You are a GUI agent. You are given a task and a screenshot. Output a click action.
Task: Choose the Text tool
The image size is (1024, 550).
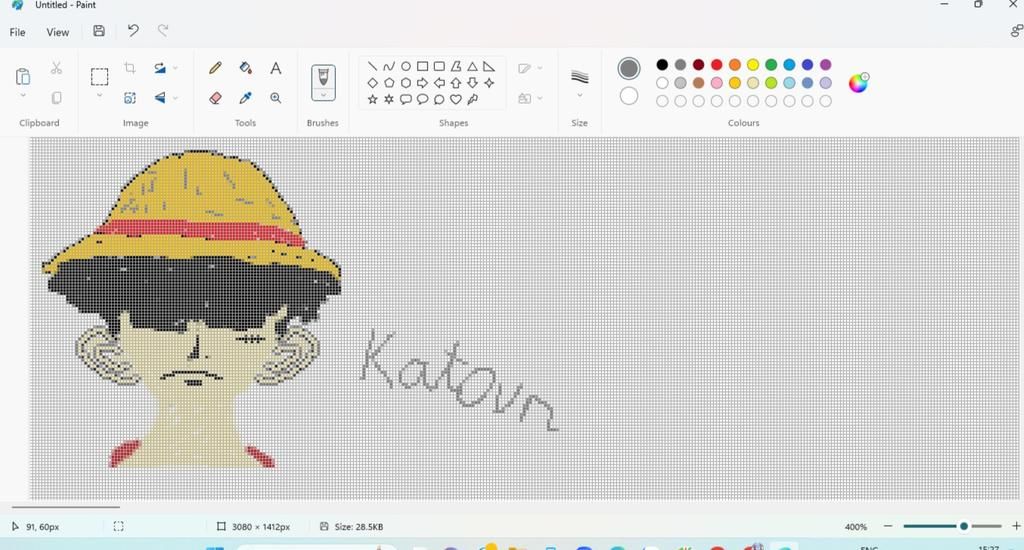[x=276, y=68]
